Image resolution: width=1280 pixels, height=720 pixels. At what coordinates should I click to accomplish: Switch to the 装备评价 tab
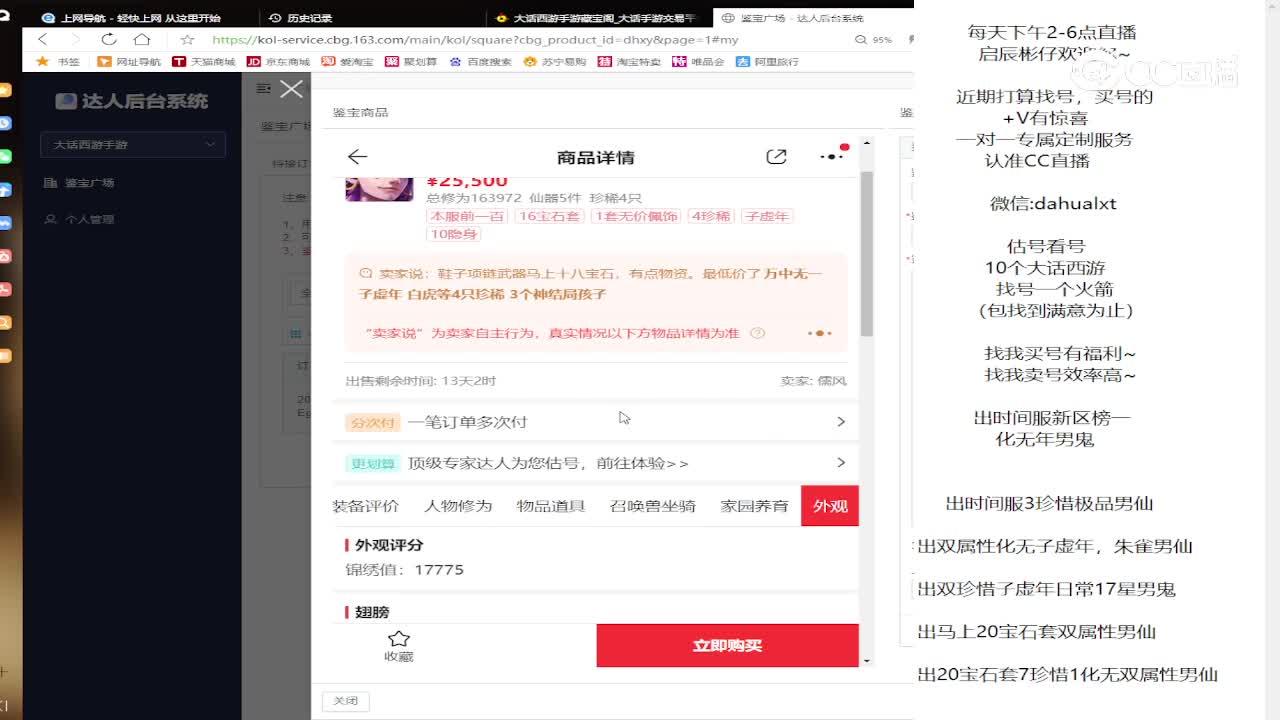click(366, 506)
